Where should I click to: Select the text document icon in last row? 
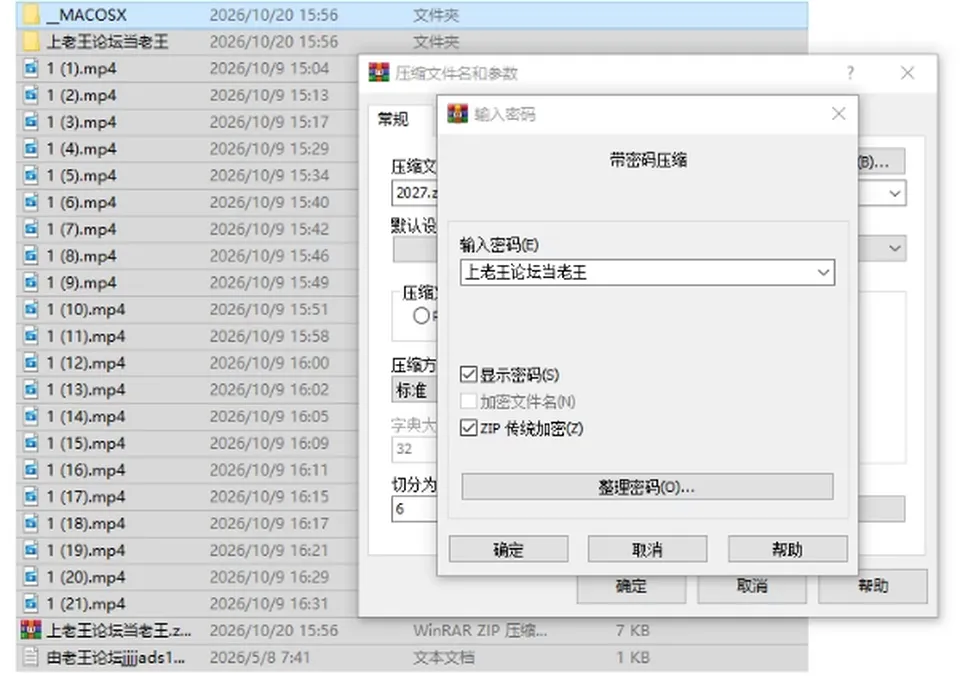point(30,657)
